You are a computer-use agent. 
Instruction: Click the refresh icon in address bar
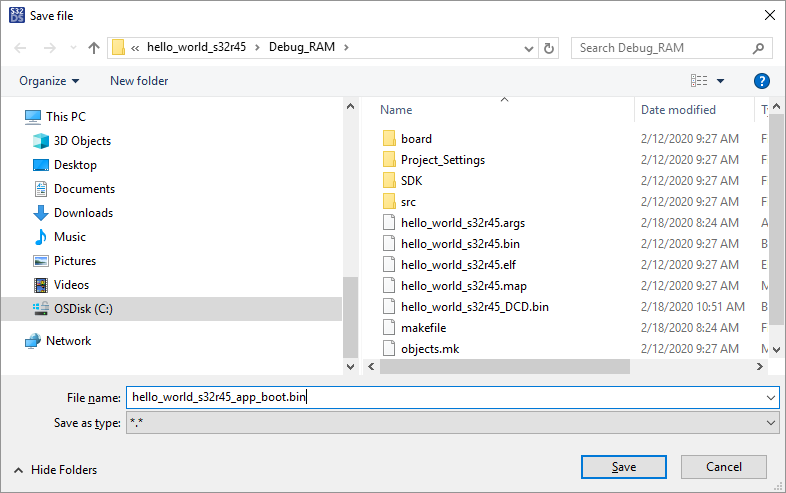point(549,47)
